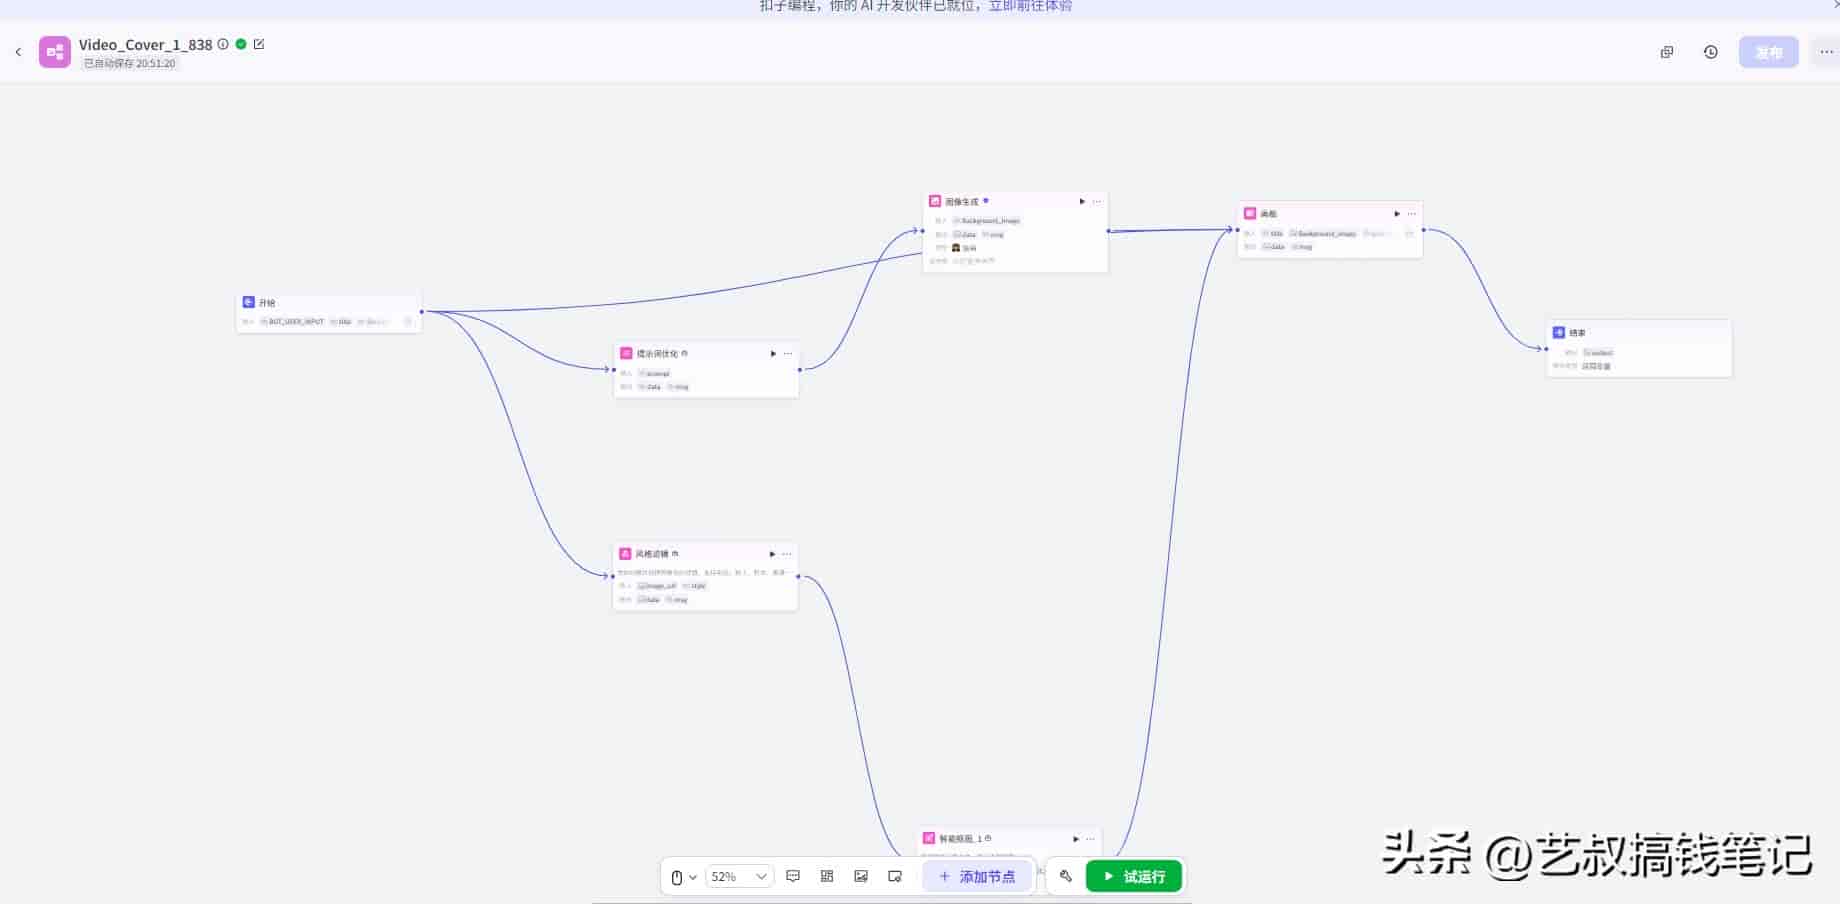The width and height of the screenshot is (1840, 904).
Task: Open the ellipsis menu on the 画板 node
Action: (x=1412, y=214)
